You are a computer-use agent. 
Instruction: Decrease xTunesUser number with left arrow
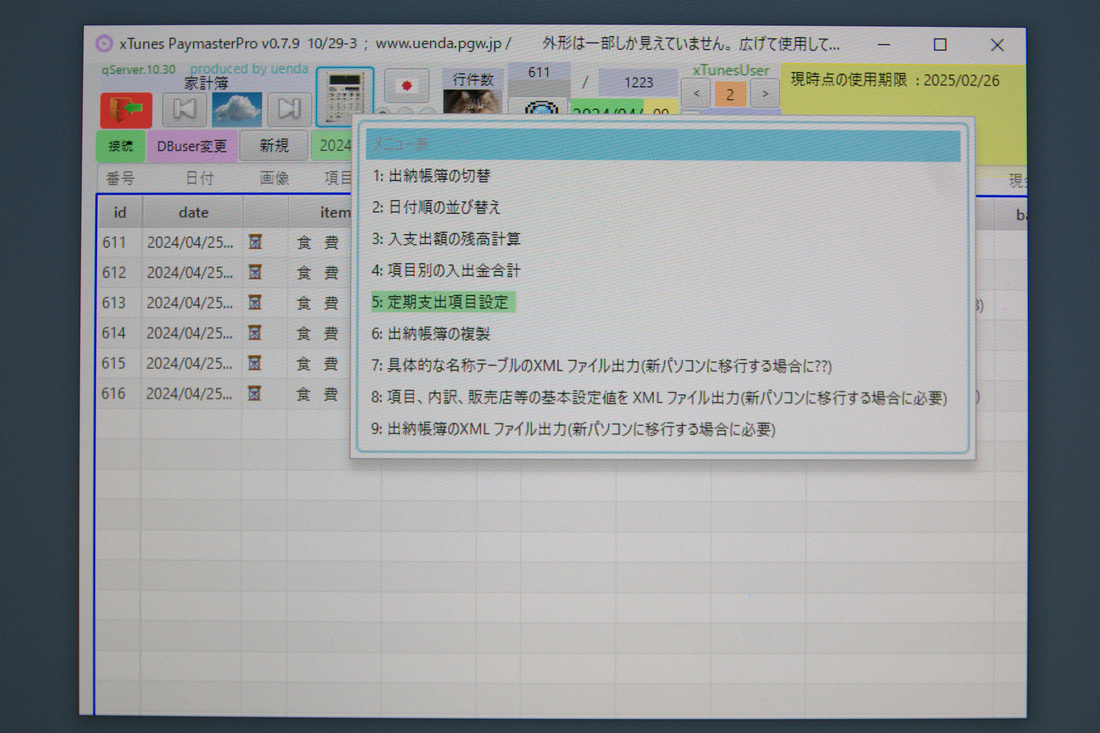point(695,94)
